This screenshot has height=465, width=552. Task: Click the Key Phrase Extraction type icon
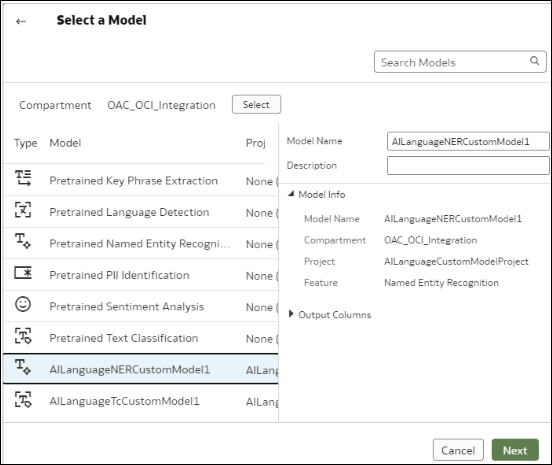(23, 178)
